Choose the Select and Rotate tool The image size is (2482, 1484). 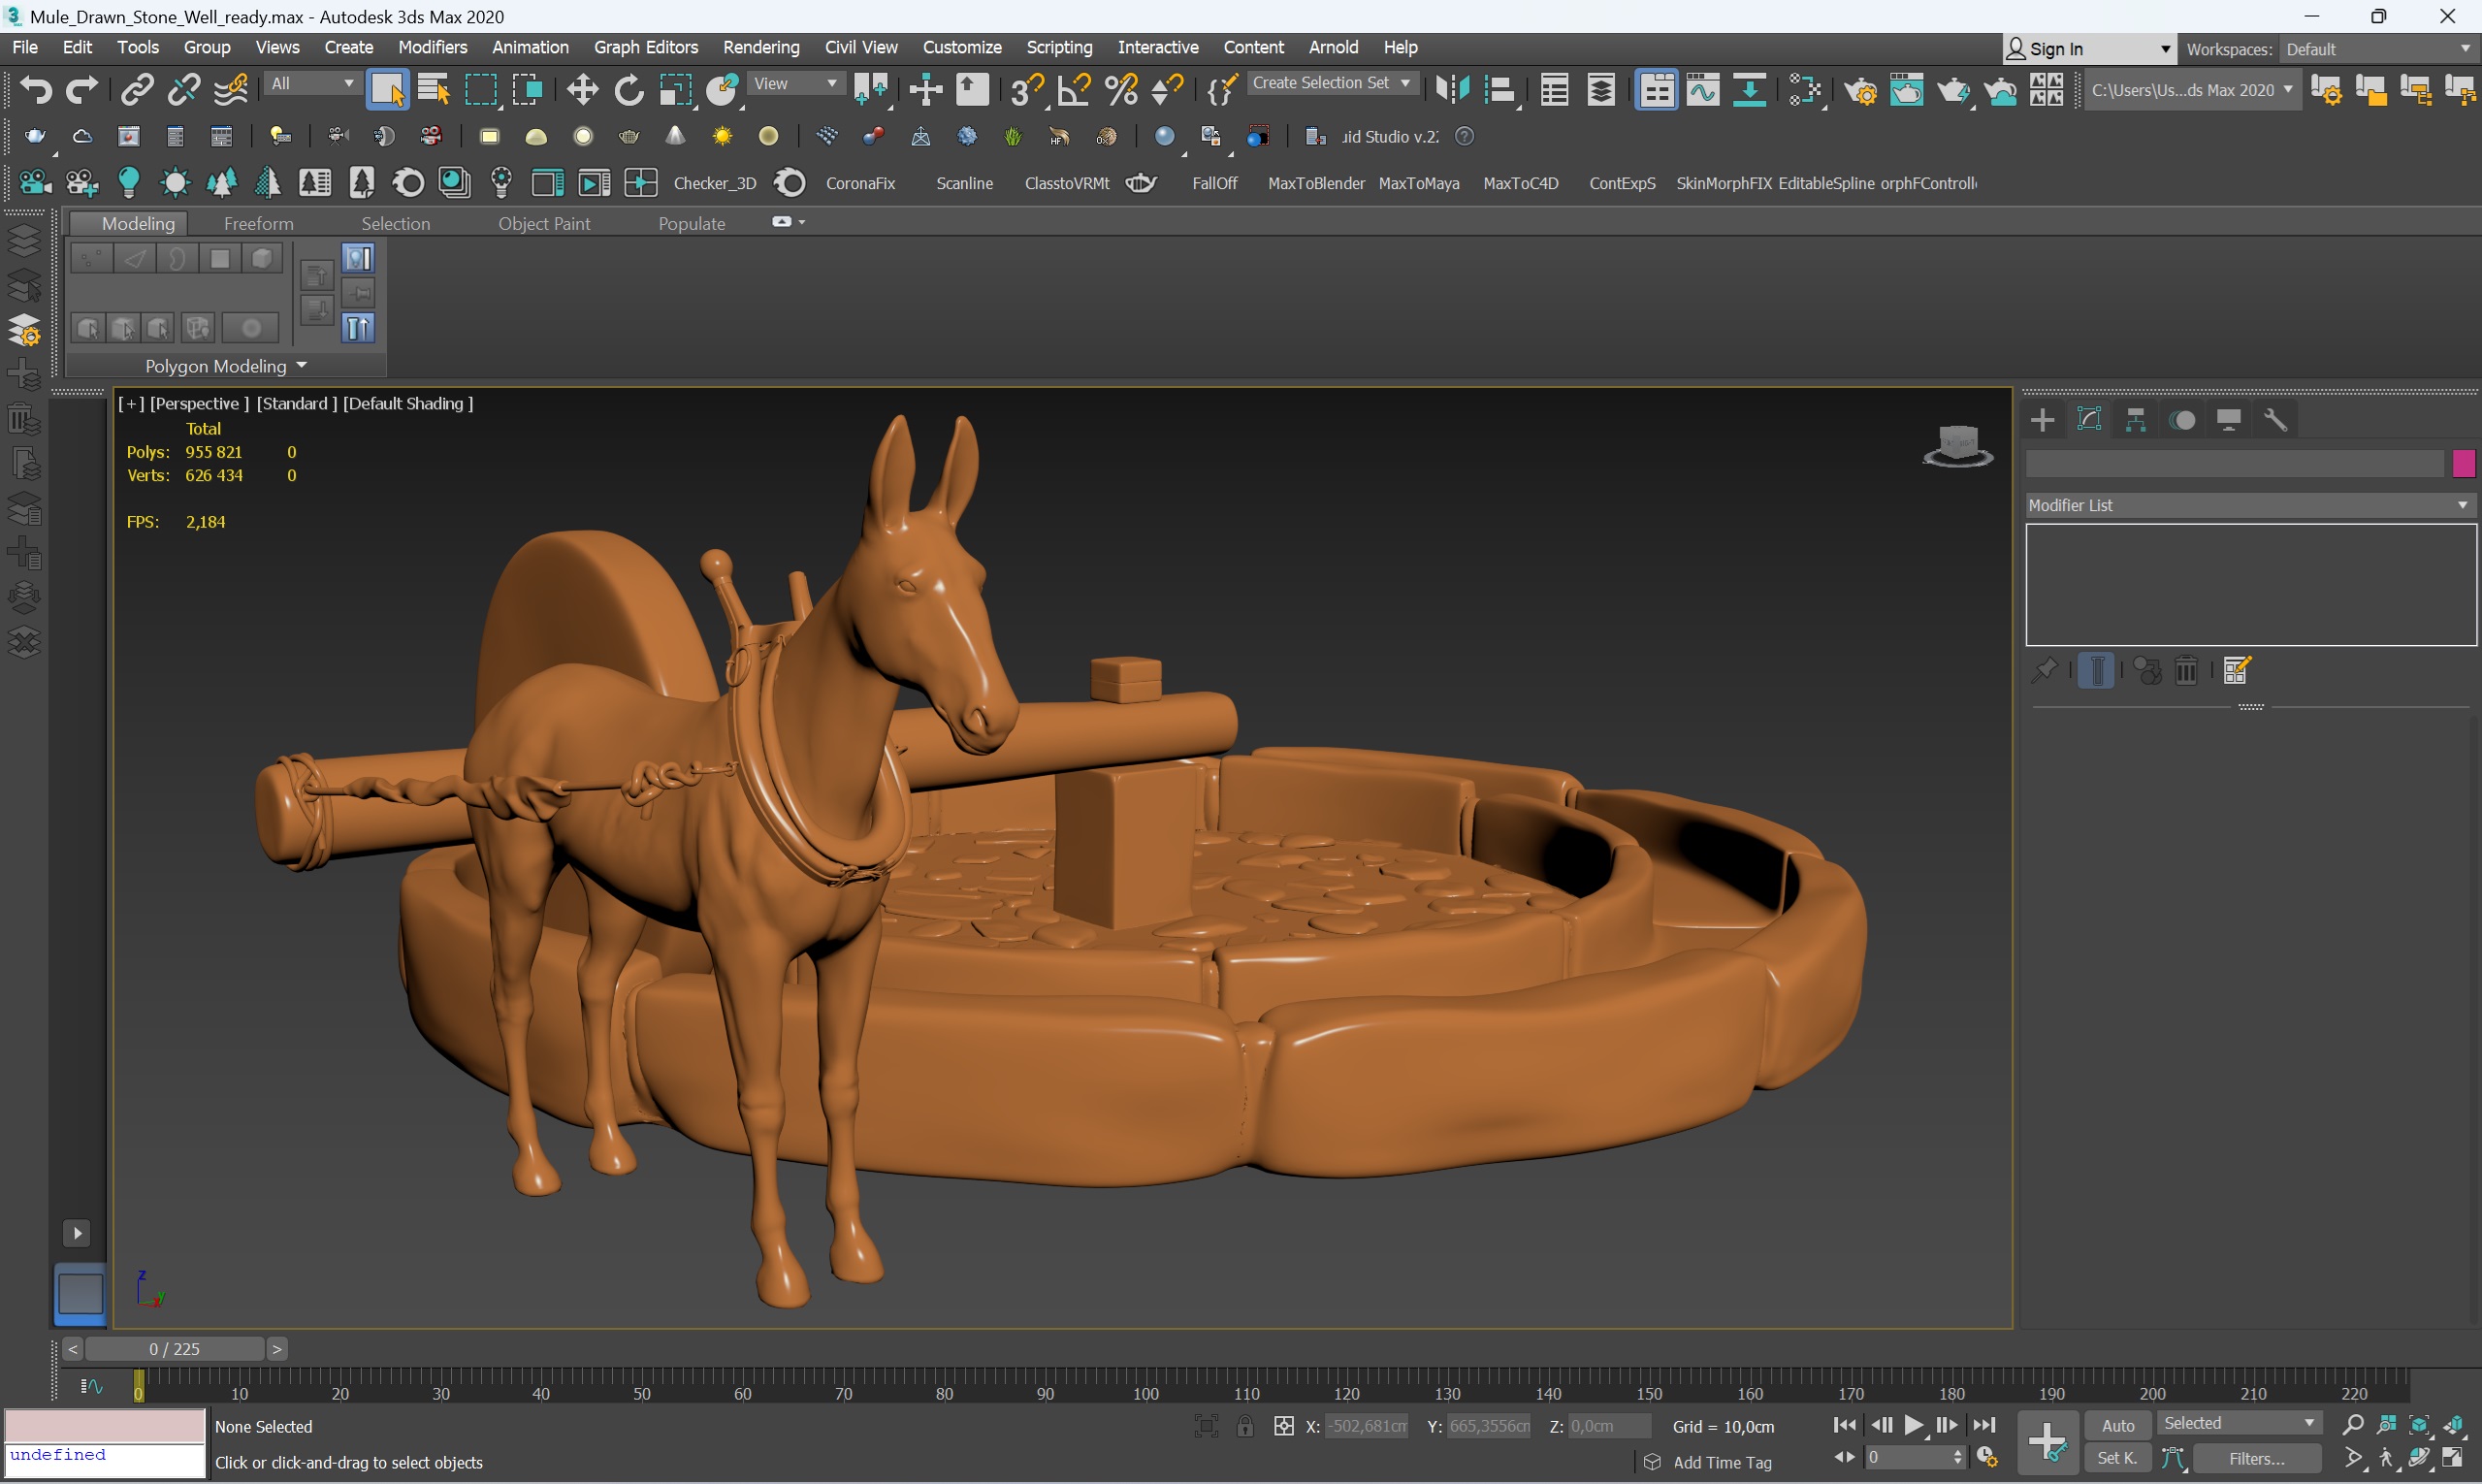629,90
